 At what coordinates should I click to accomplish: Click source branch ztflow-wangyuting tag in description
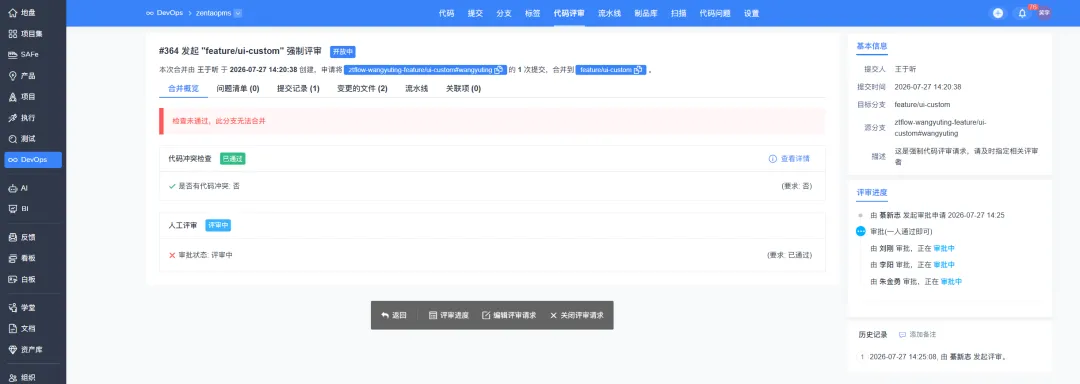(x=426, y=70)
